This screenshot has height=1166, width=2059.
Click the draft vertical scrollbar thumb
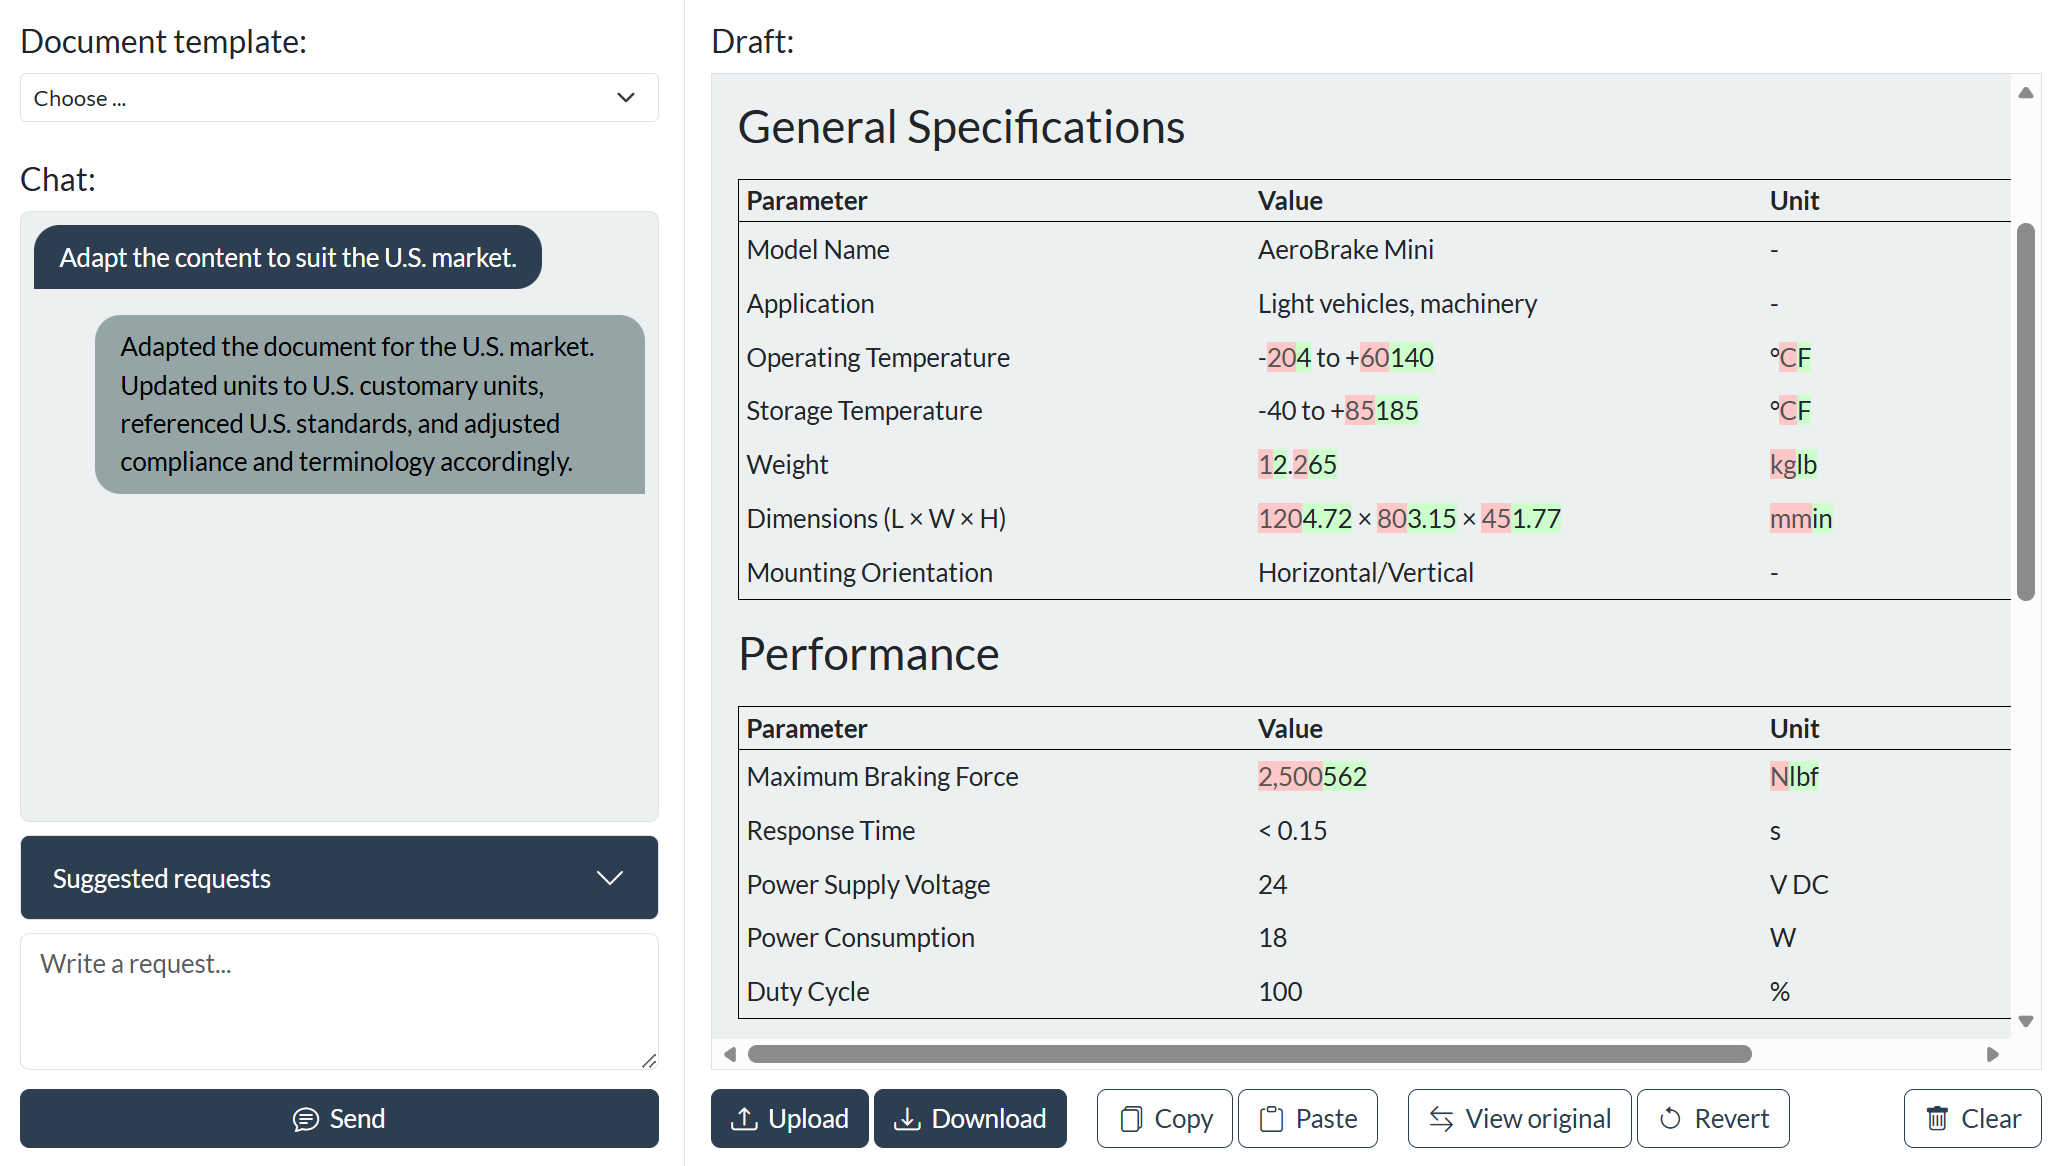(2026, 410)
